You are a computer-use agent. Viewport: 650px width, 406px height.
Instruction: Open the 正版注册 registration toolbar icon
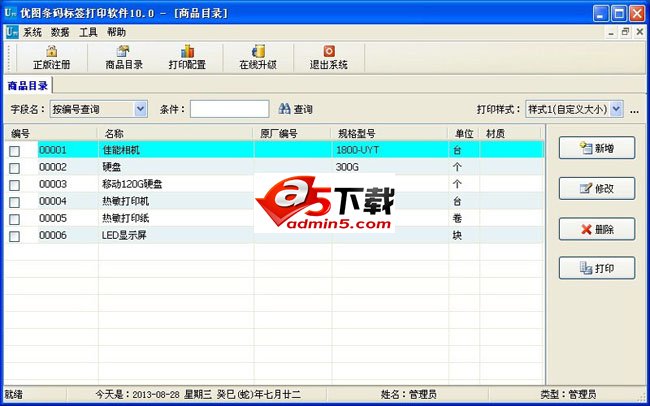(x=51, y=58)
